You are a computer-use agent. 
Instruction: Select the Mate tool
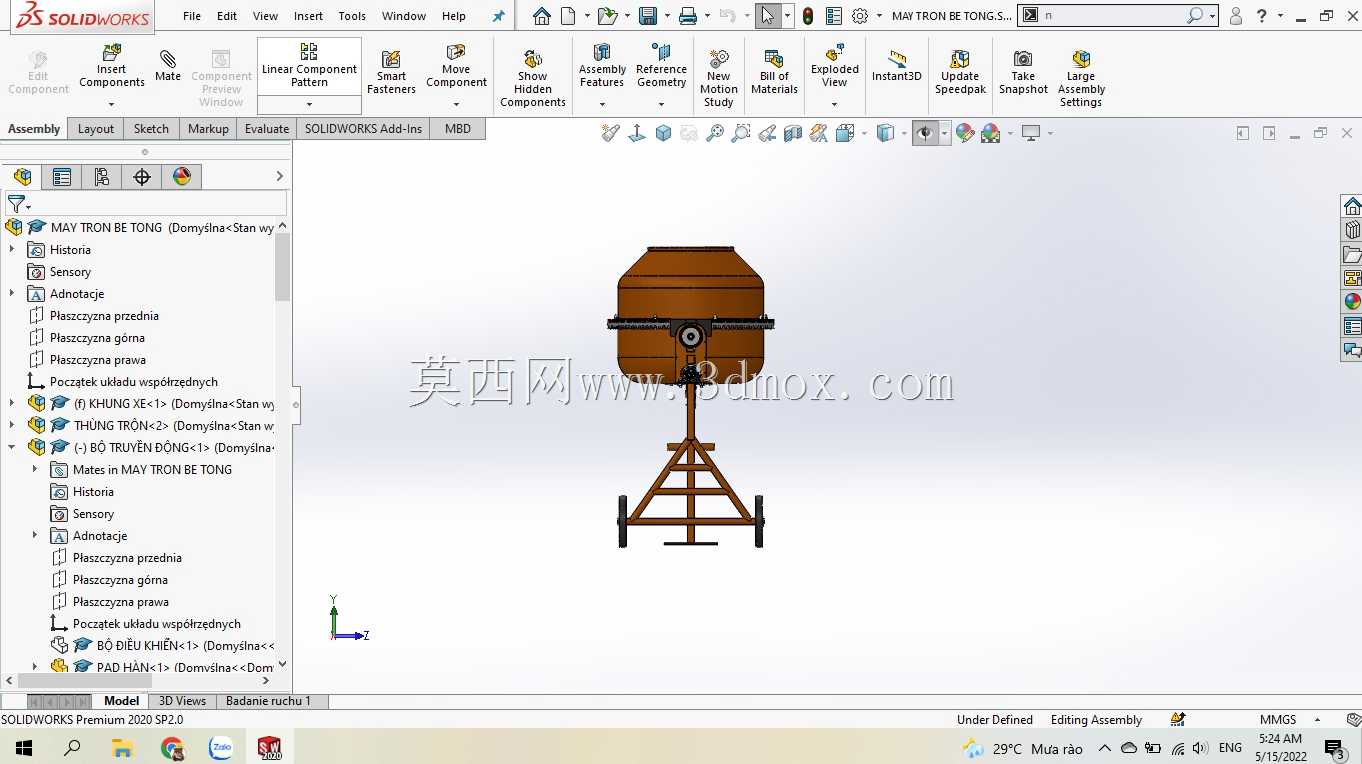point(168,66)
